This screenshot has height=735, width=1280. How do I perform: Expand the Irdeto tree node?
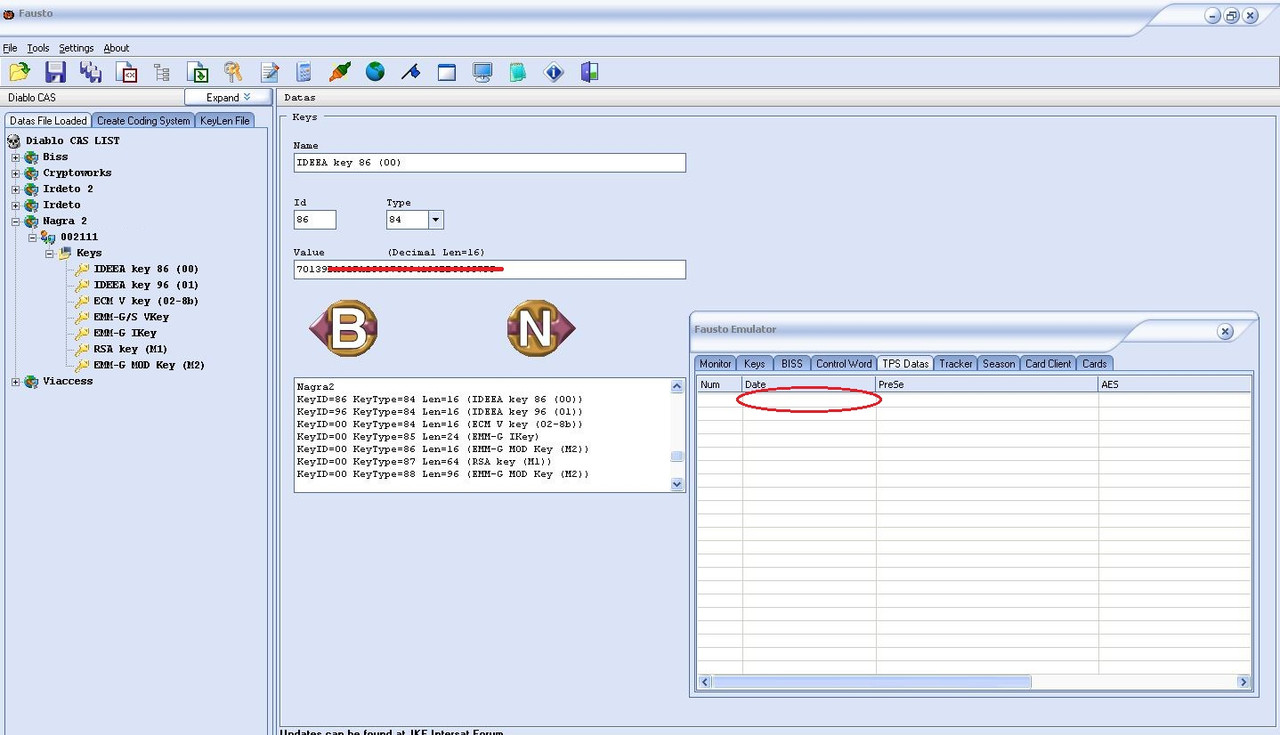click(x=16, y=205)
